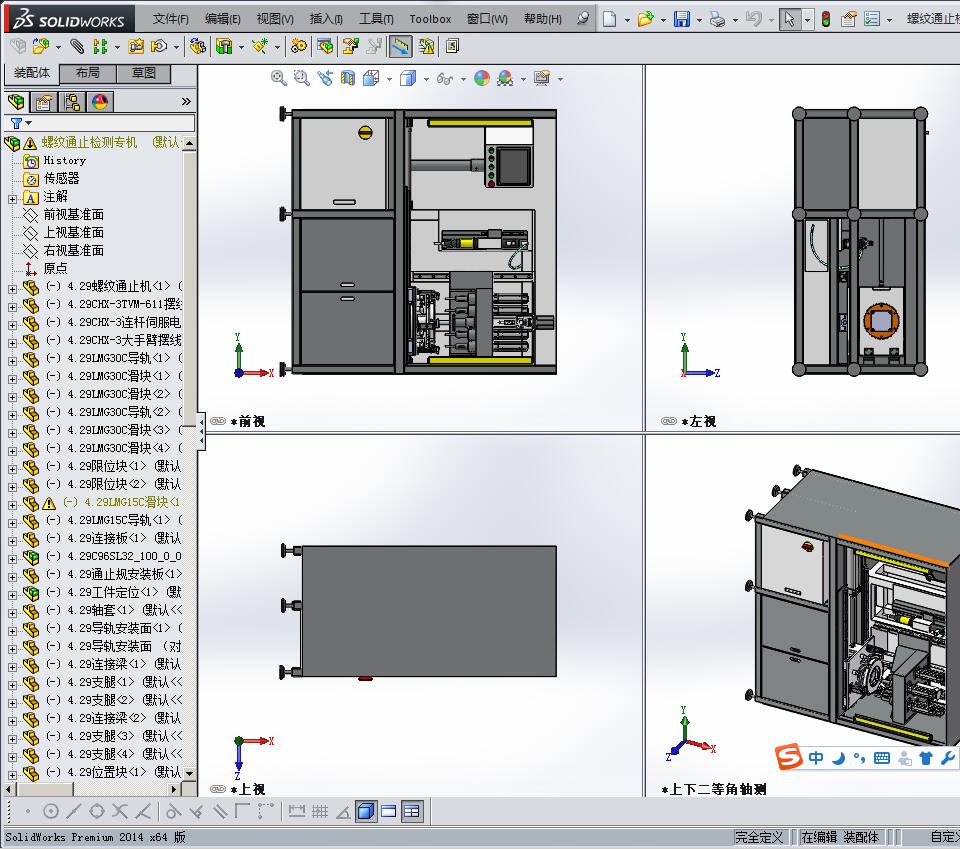Open the ConfigurationManager tab icon
This screenshot has width=960, height=850.
pyautogui.click(x=72, y=102)
